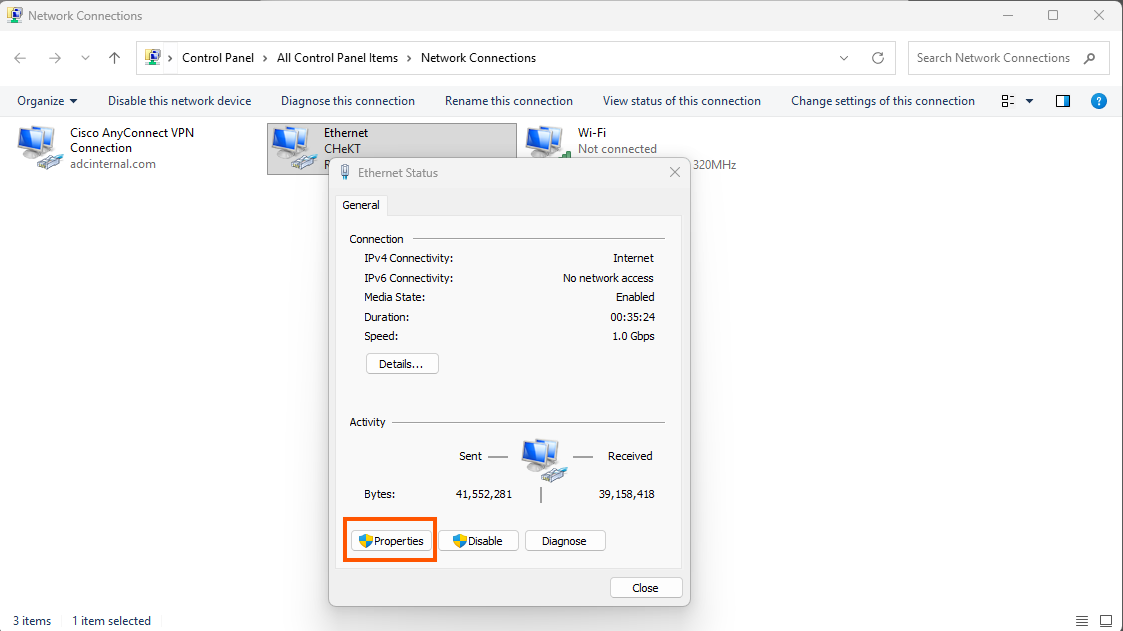Minimize the Network Connections window

(1008, 15)
